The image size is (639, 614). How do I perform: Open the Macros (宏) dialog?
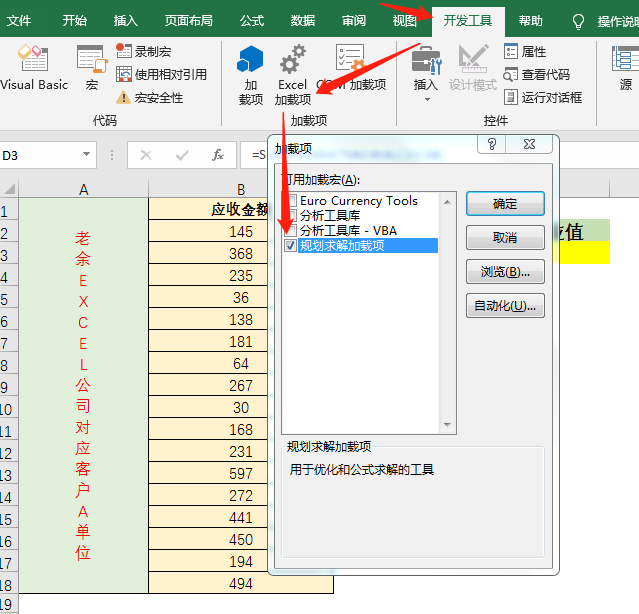point(92,68)
